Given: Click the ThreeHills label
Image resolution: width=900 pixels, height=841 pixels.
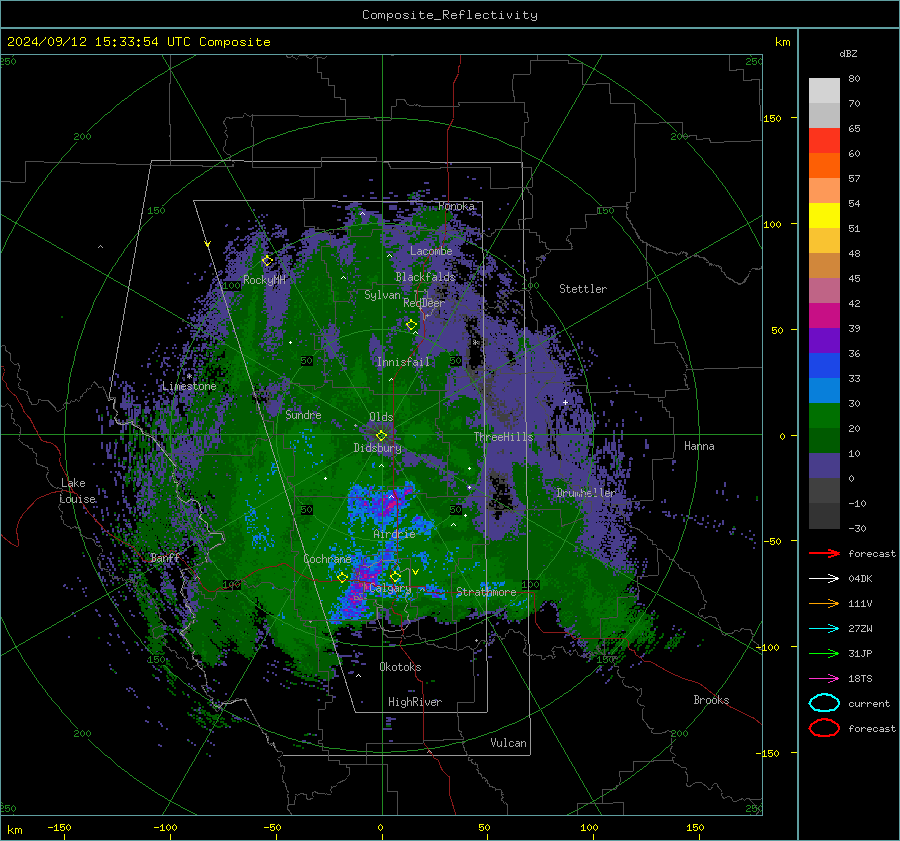Looking at the screenshot, I should click(503, 437).
